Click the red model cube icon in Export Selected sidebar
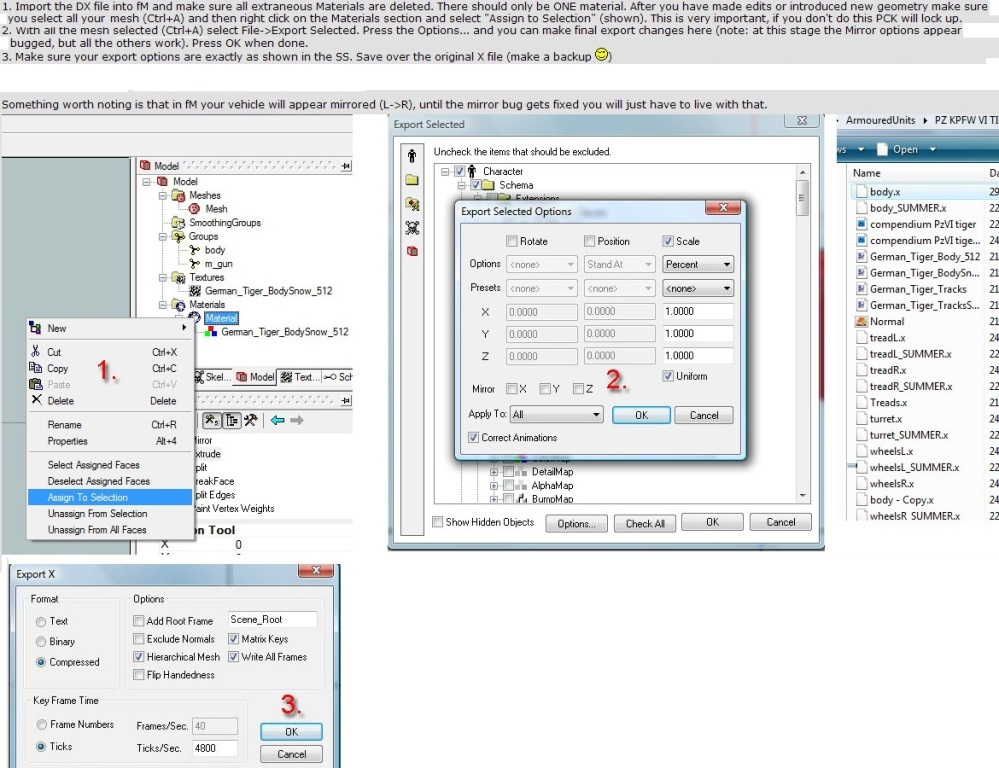 412,251
